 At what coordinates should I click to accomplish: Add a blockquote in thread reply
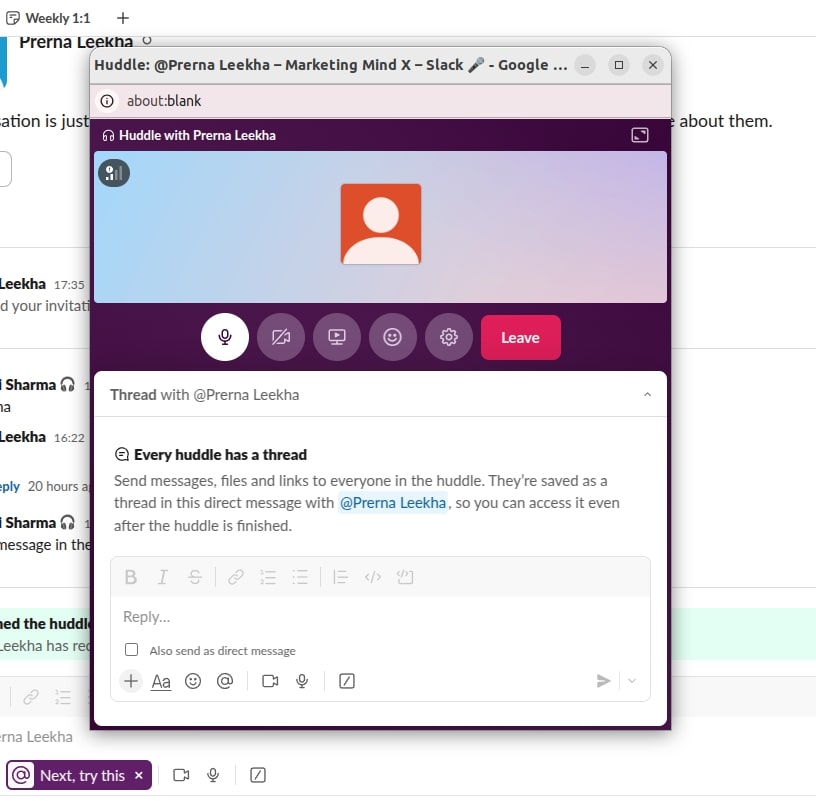pyautogui.click(x=340, y=577)
